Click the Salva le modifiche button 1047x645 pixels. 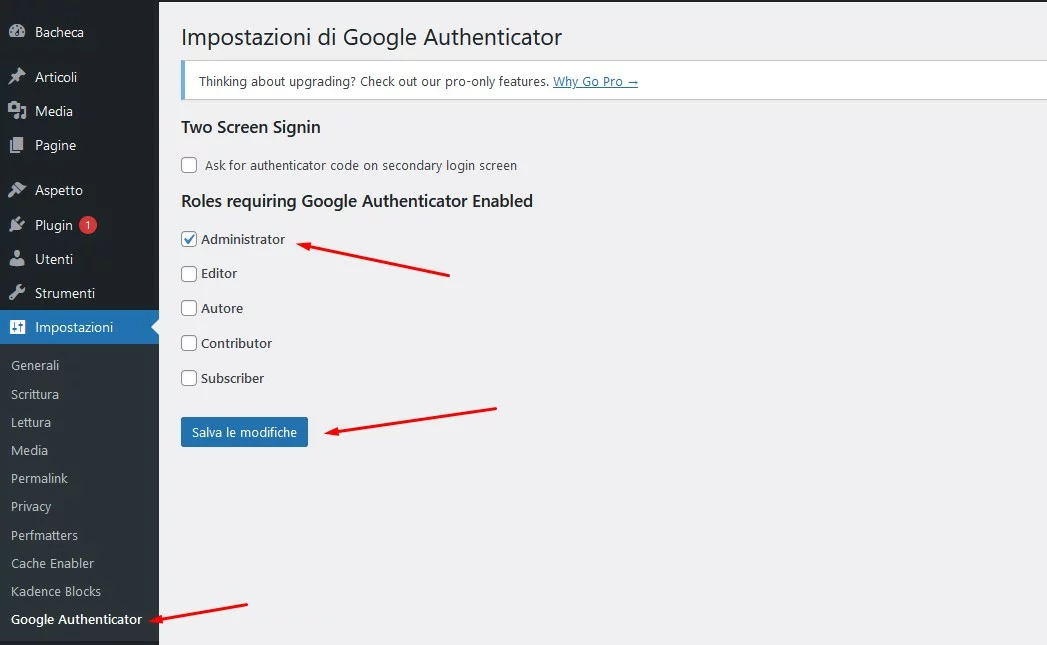(x=244, y=431)
